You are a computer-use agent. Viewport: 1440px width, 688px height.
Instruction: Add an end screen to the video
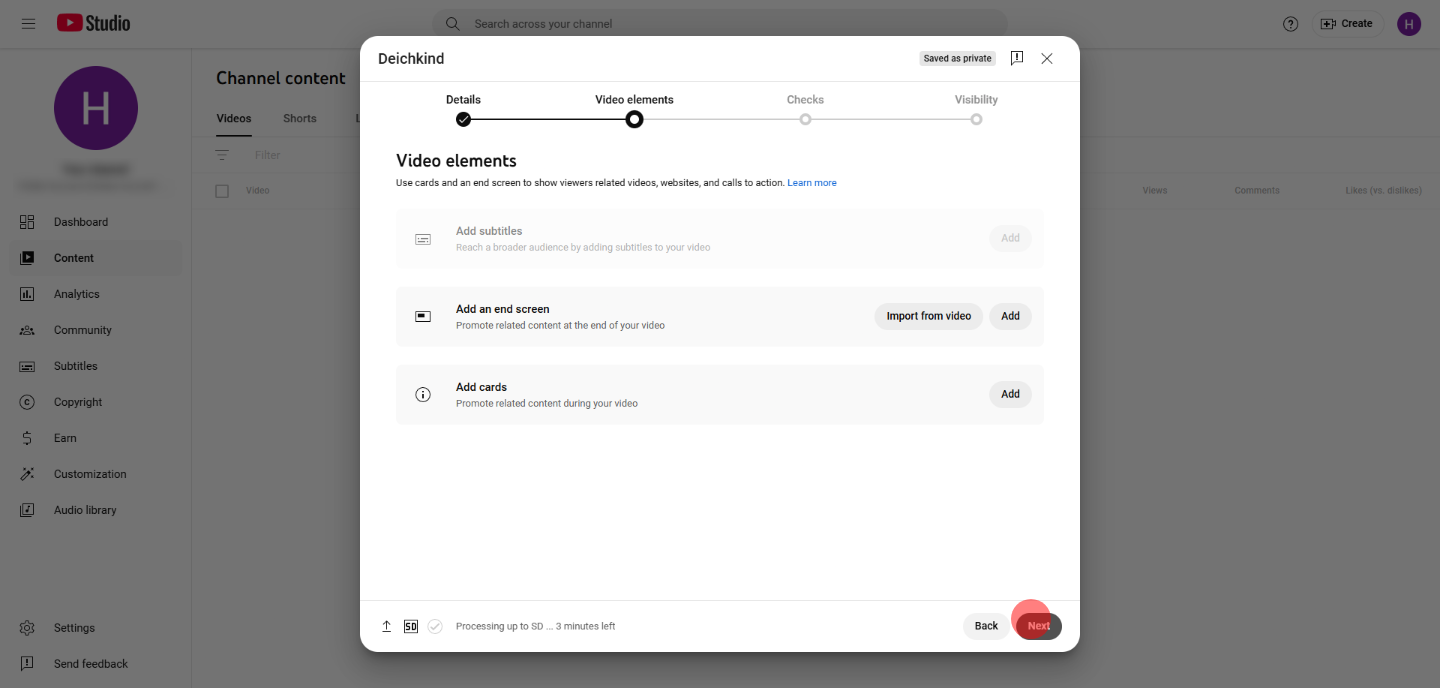(x=1010, y=316)
